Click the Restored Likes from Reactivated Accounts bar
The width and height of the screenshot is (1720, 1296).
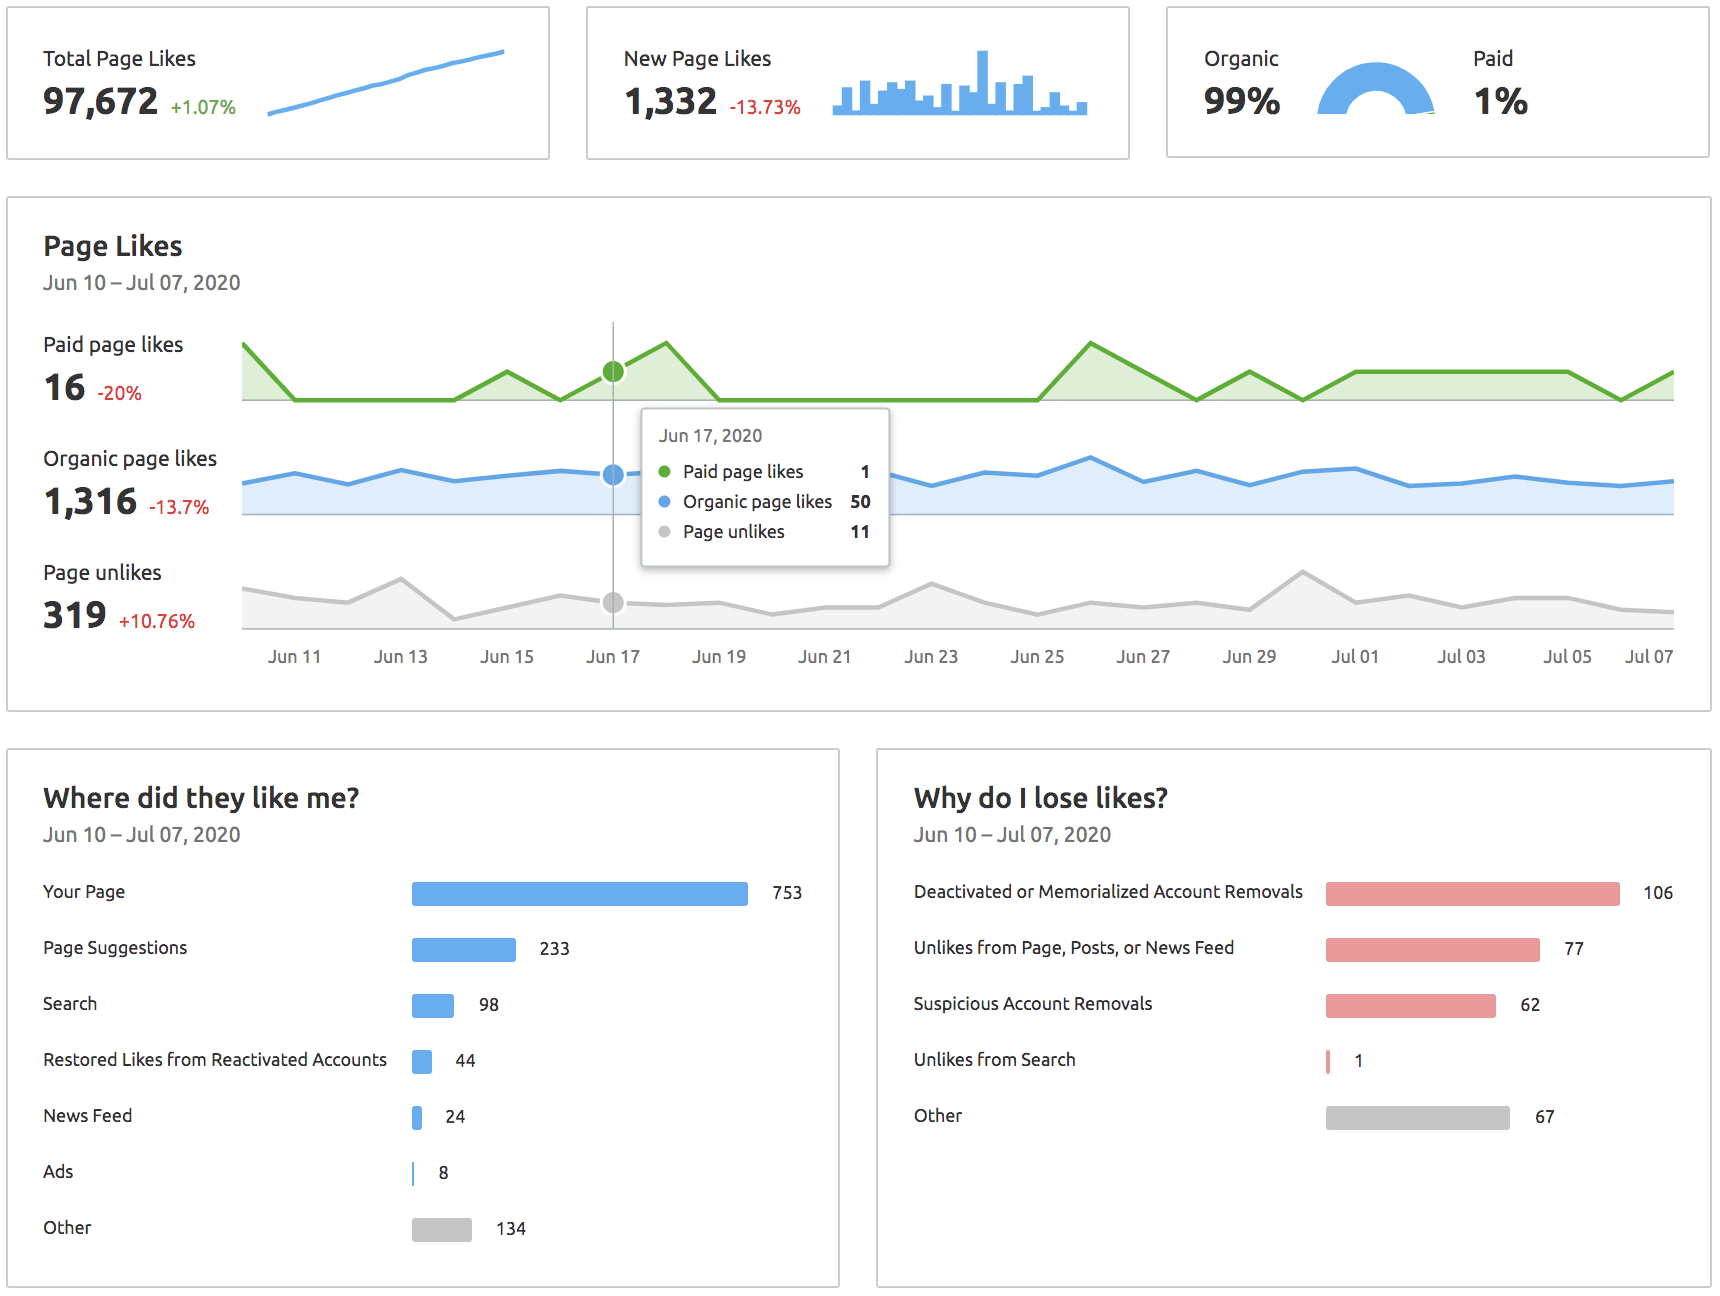422,1062
